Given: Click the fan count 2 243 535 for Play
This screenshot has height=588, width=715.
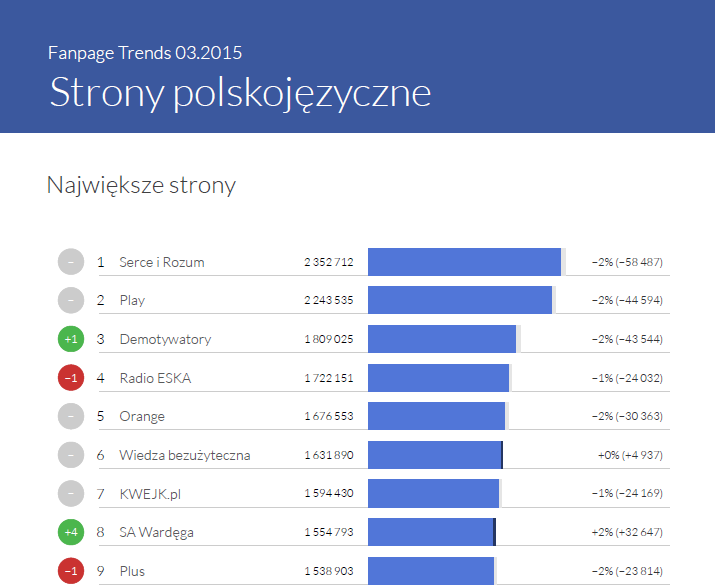Looking at the screenshot, I should click(x=329, y=301).
